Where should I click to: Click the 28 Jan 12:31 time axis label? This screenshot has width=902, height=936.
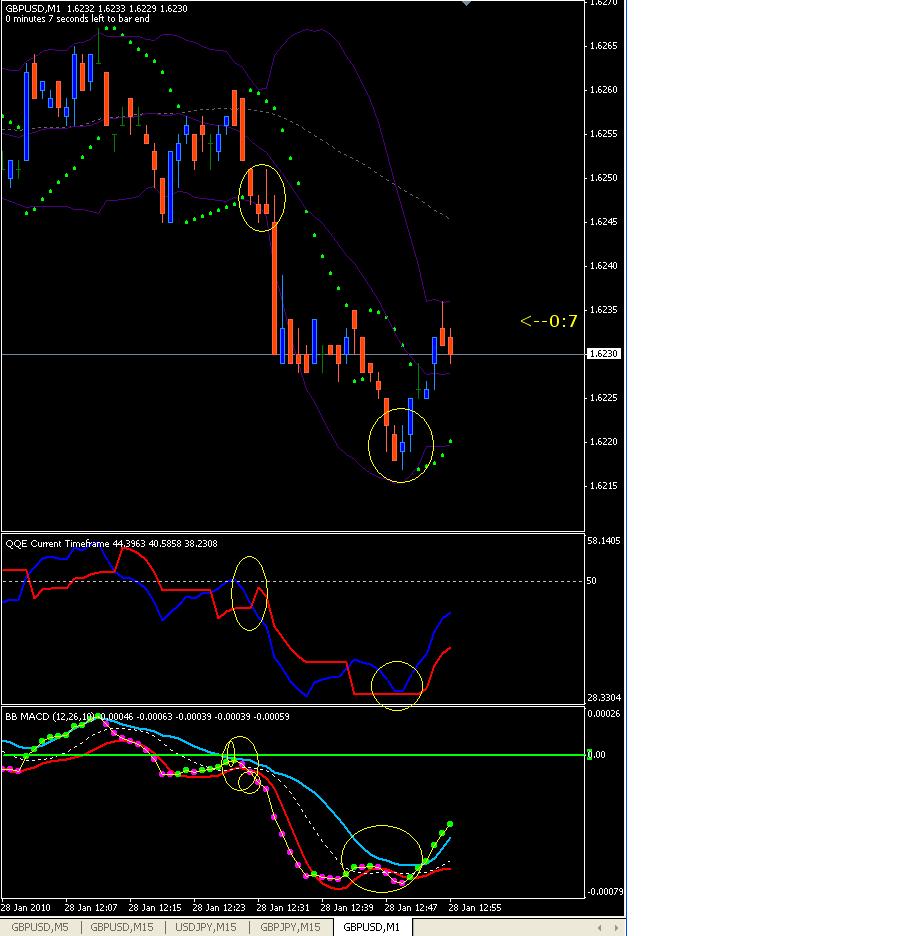click(283, 908)
